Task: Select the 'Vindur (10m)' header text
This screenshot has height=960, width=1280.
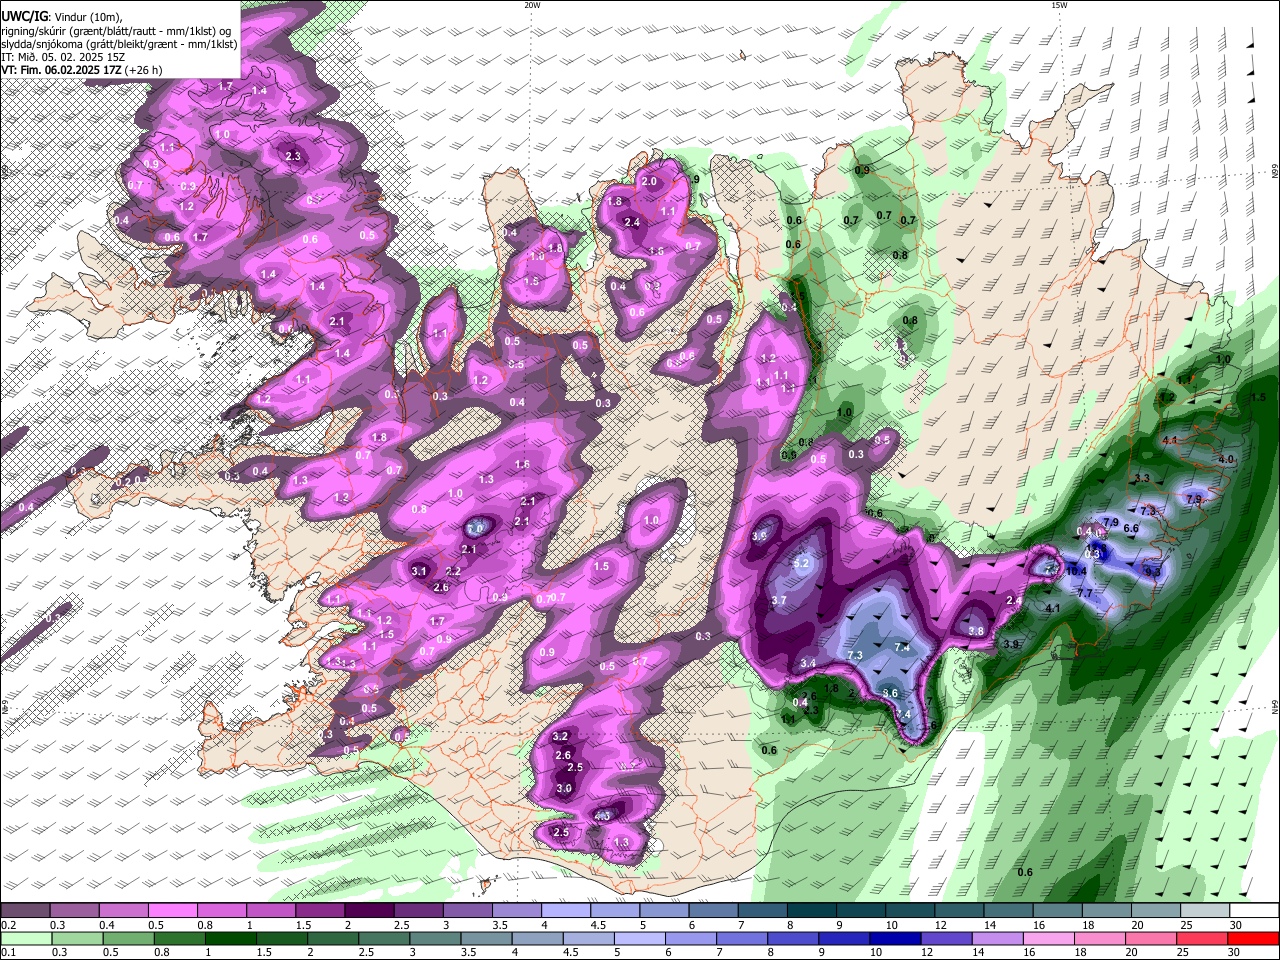Action: (x=88, y=17)
